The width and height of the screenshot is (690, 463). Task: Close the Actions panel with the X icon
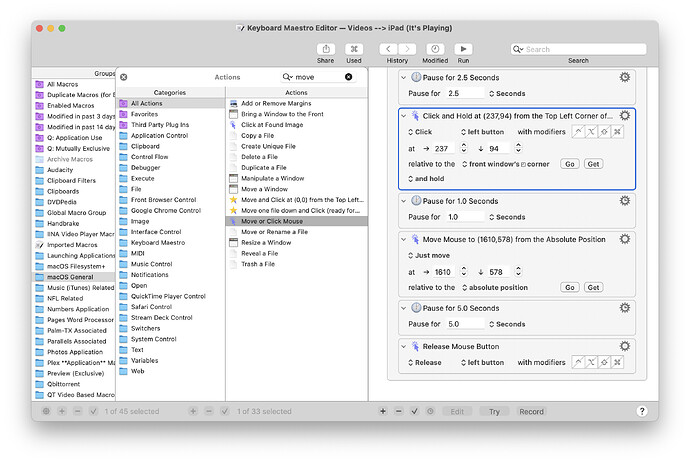pos(124,77)
